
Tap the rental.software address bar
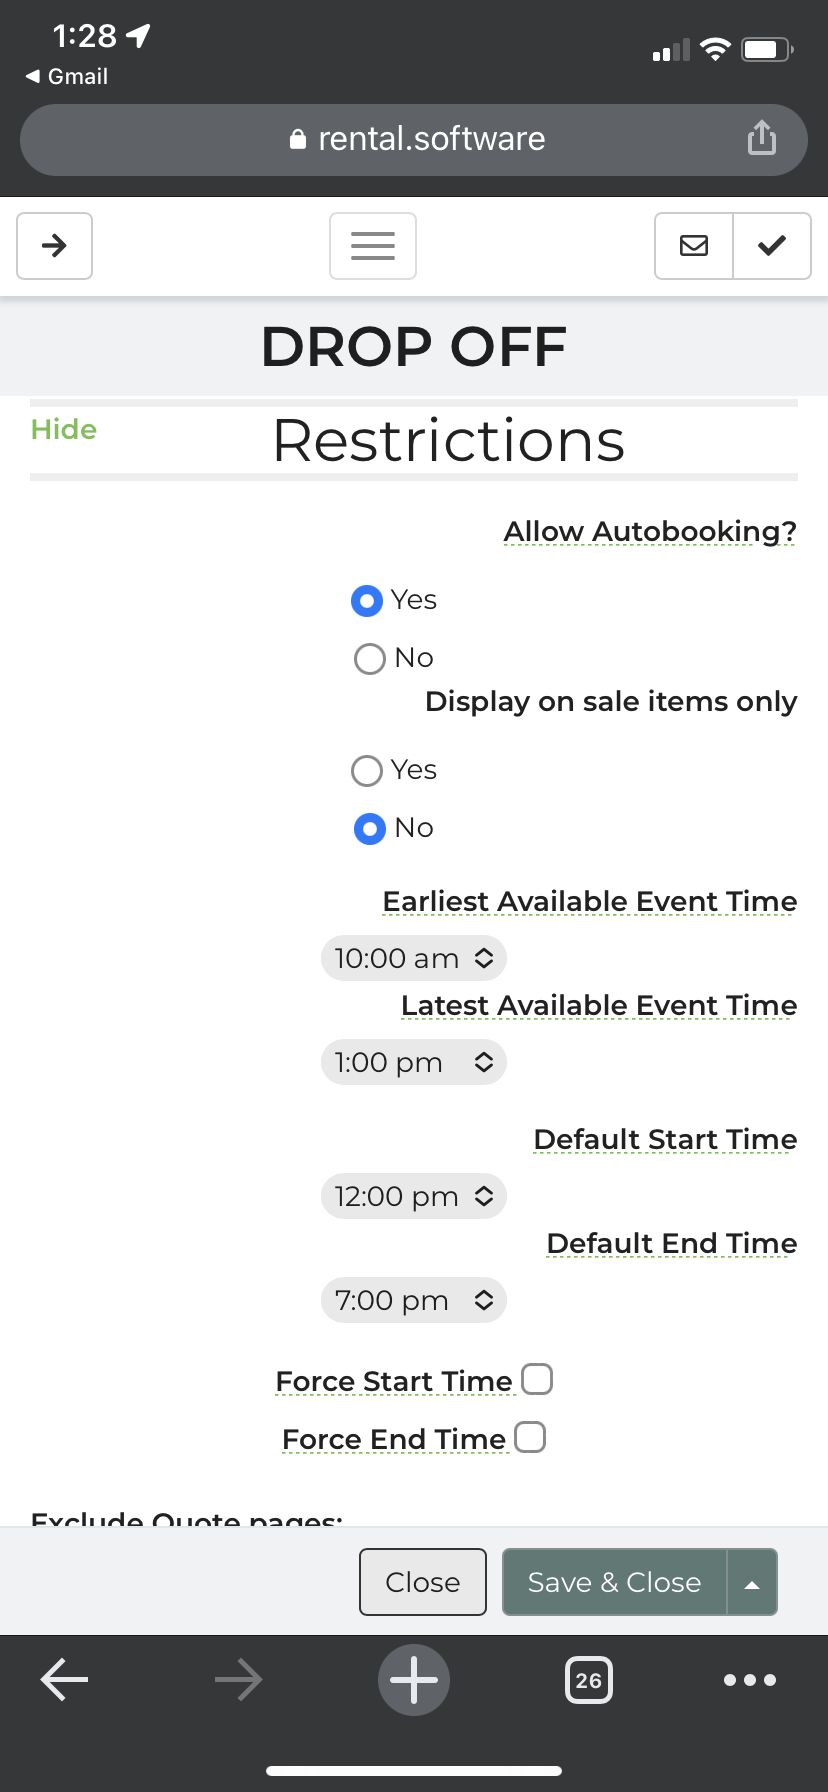[x=414, y=139]
